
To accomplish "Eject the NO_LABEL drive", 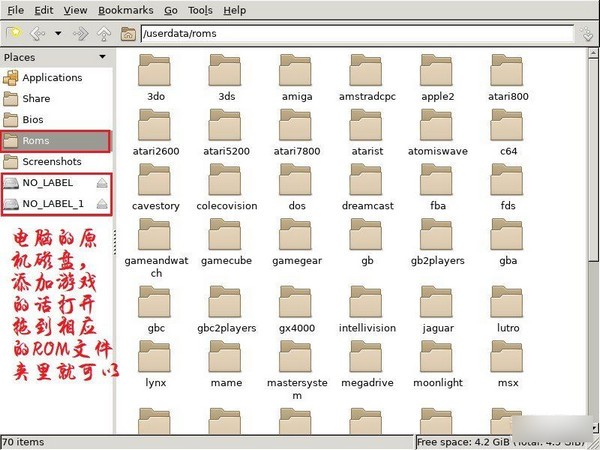I will [x=101, y=183].
